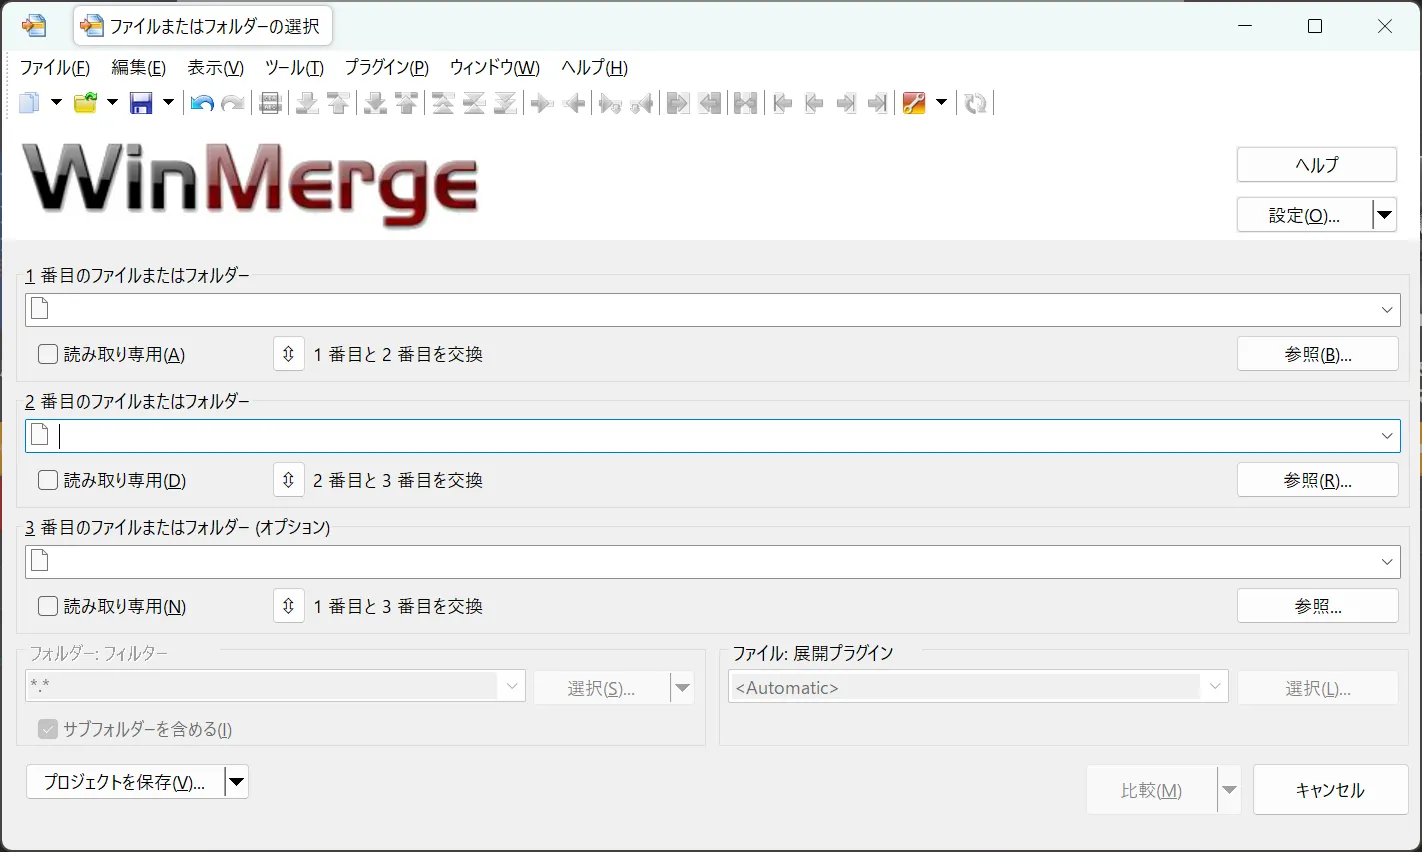The width and height of the screenshot is (1422, 852).
Task: Click the Refresh toolbar icon
Action: point(975,102)
